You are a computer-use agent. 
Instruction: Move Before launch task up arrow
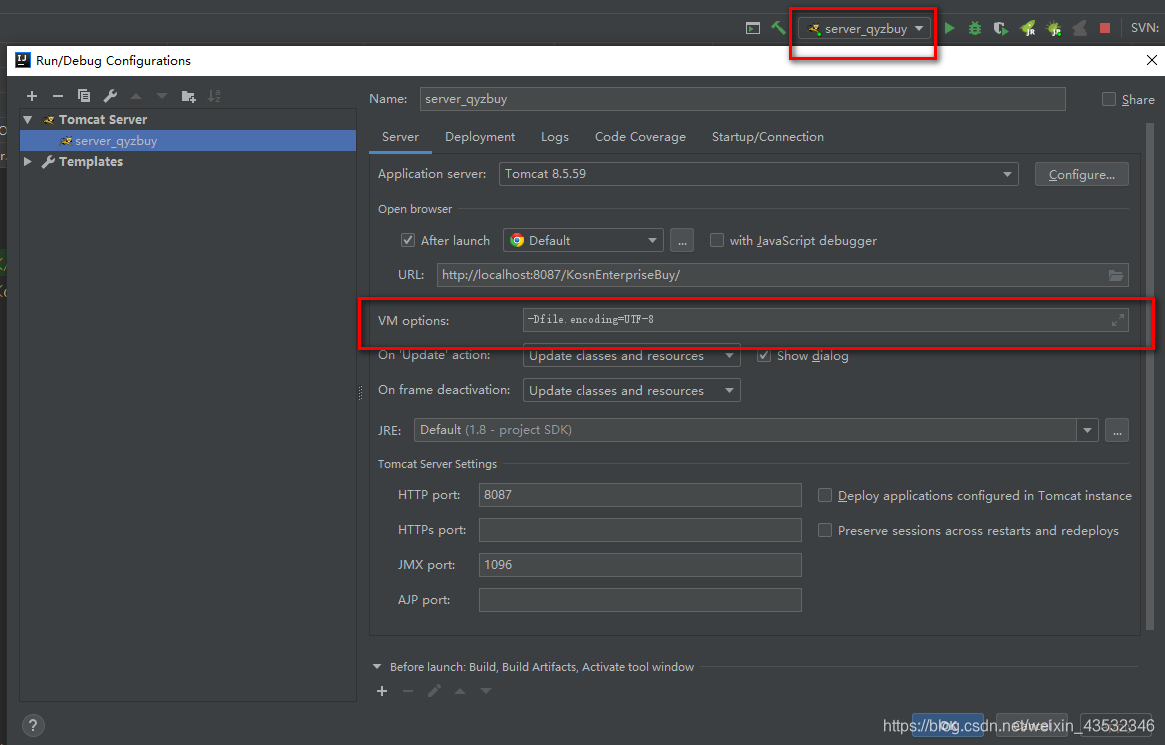[x=460, y=691]
